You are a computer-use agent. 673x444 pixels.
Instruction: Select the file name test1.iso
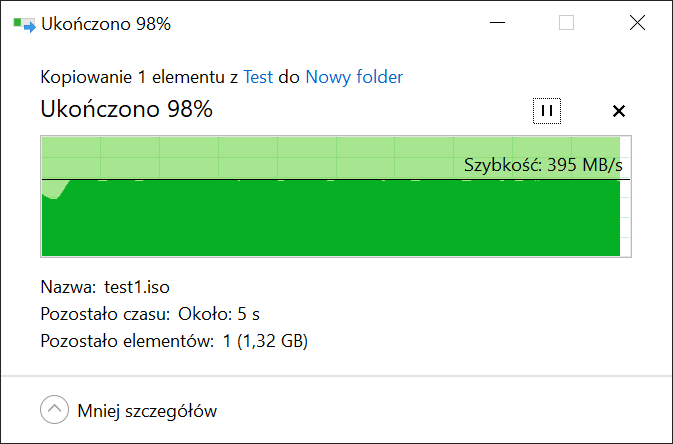coord(137,287)
